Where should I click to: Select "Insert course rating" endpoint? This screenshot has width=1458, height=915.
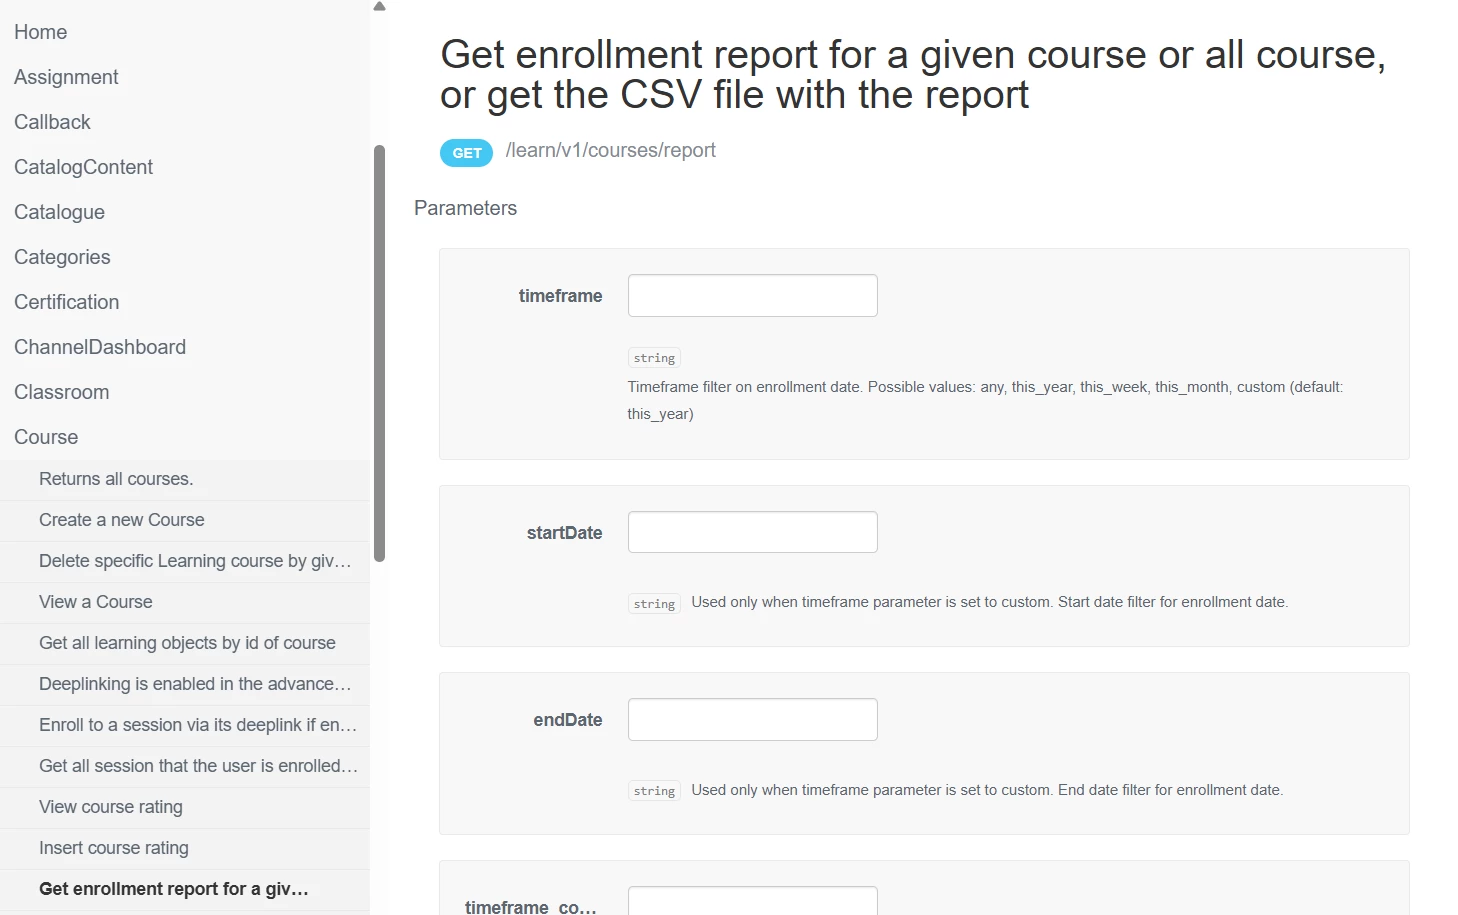[x=114, y=848]
